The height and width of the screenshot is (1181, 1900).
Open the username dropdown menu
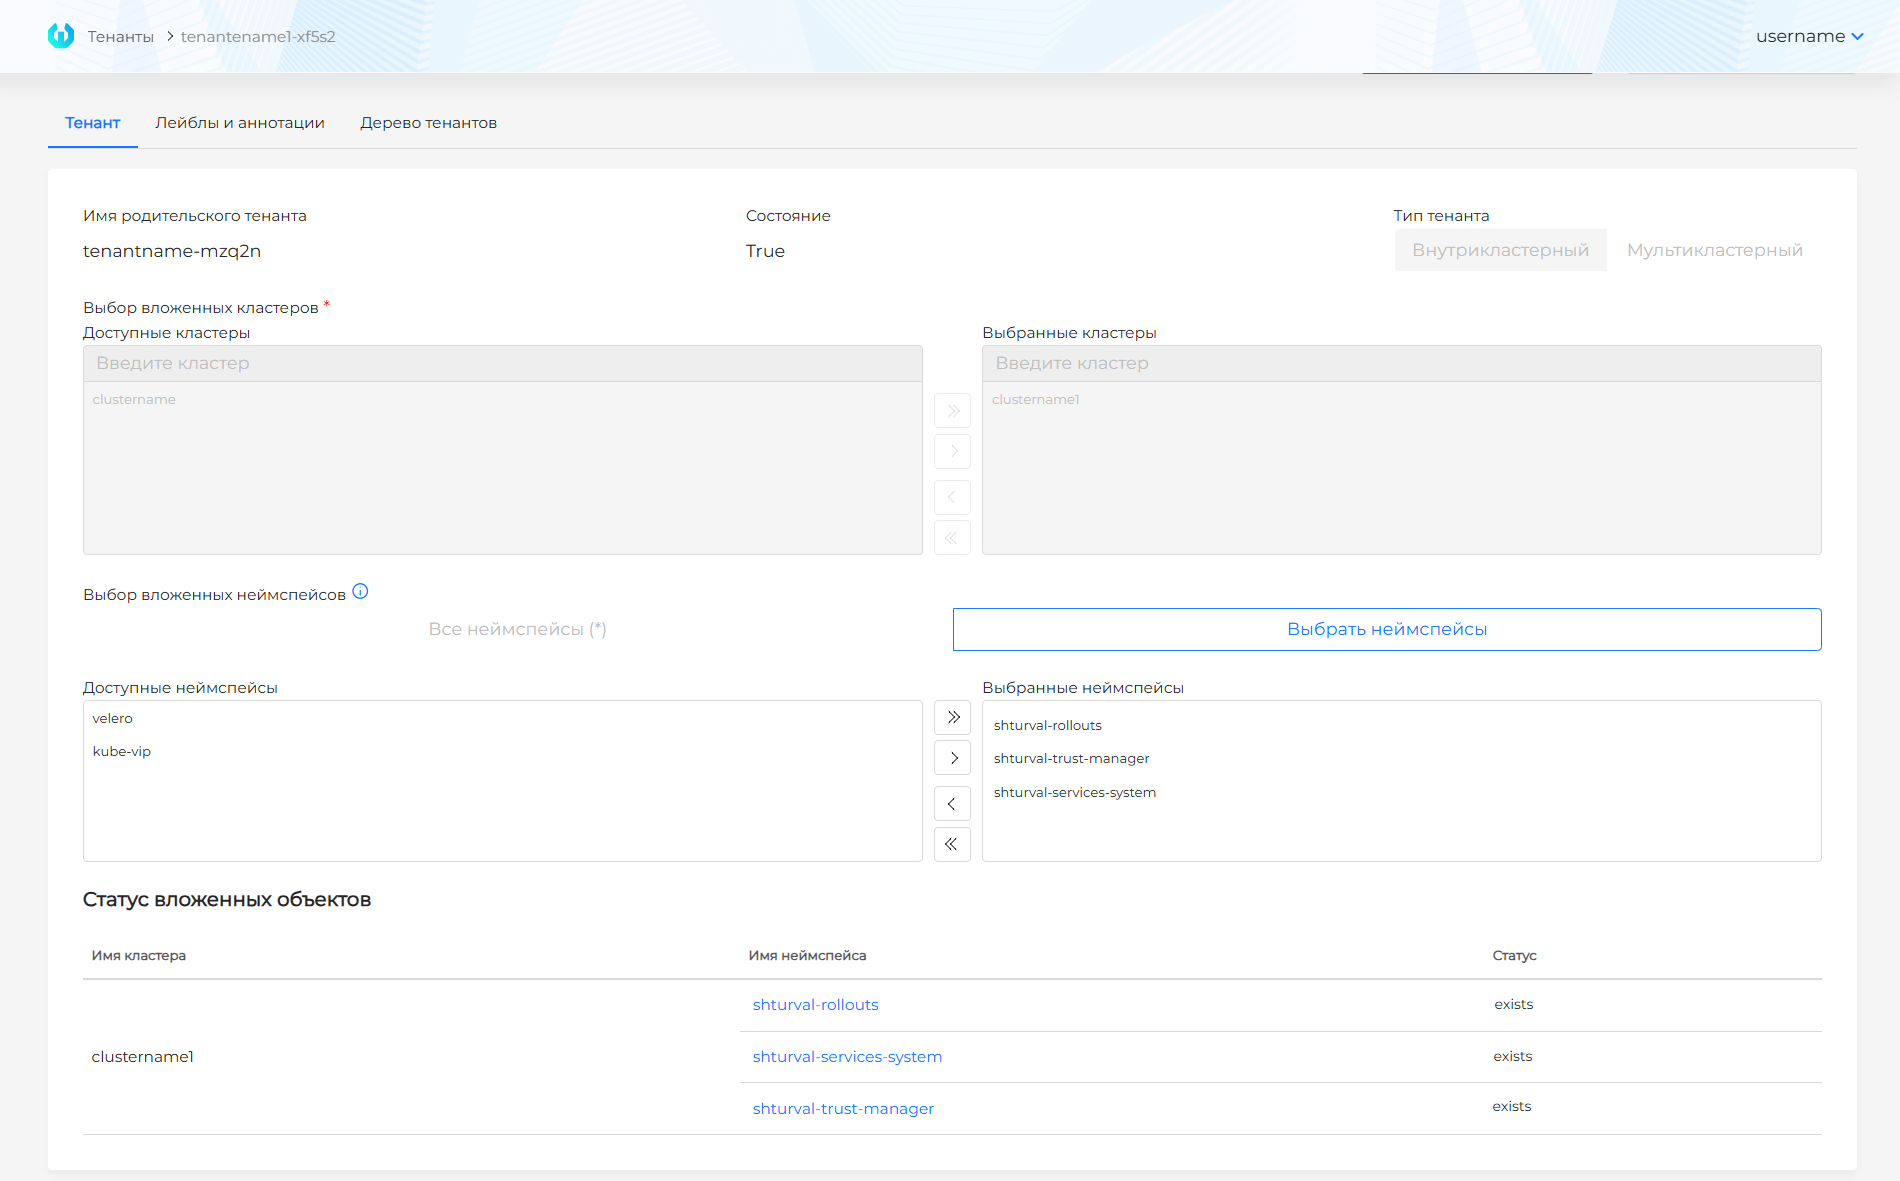click(x=1809, y=36)
